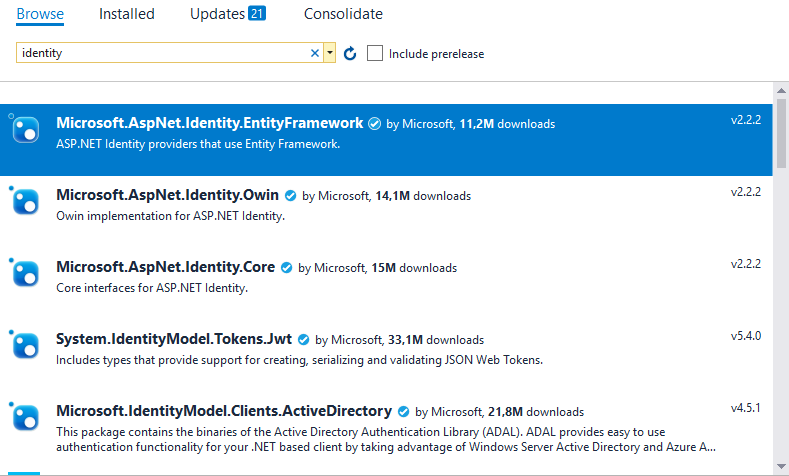Click verified checkmark beside Microsoft.AspNet.Identity.Owin

pyautogui.click(x=290, y=196)
